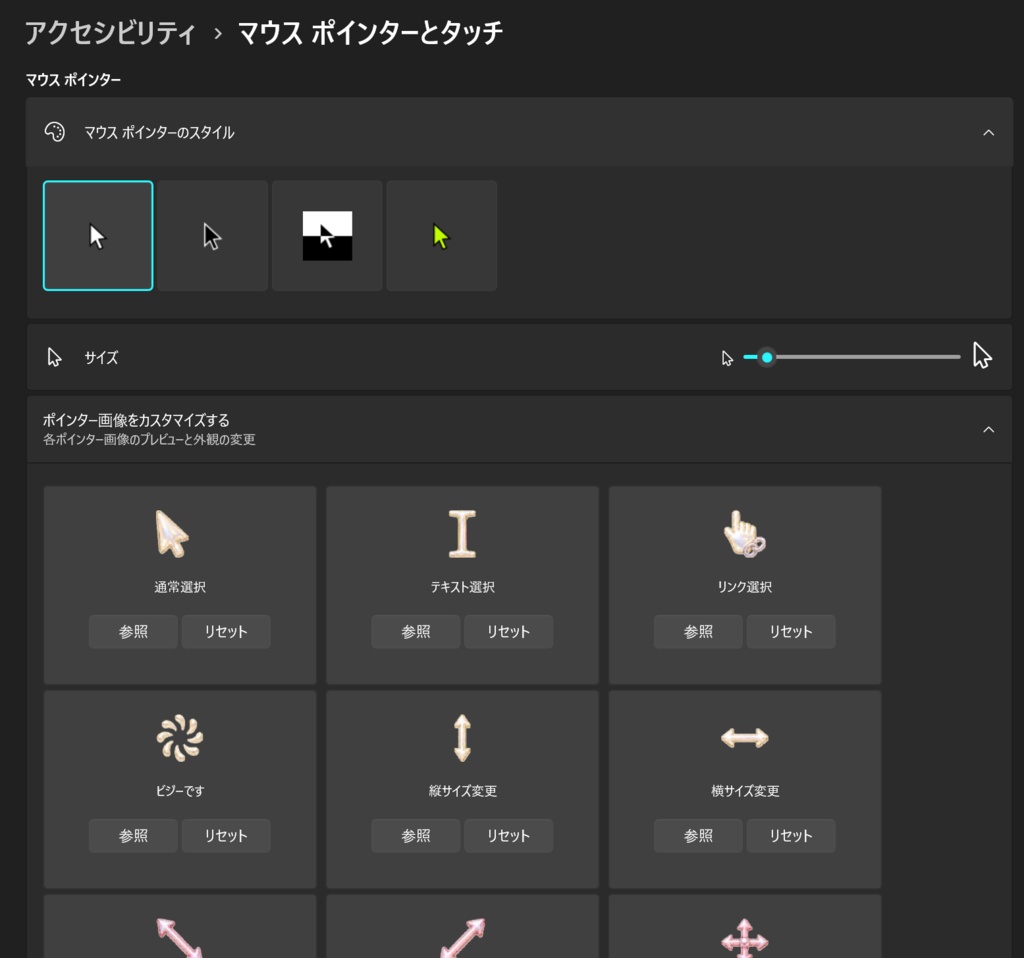Click the 各ポインター画像のプレビューと外観の変更 description
Viewport: 1024px width, 958px height.
[149, 439]
